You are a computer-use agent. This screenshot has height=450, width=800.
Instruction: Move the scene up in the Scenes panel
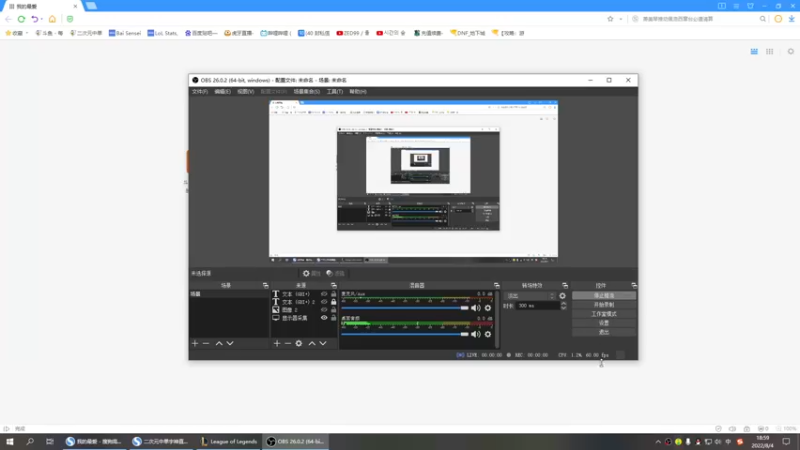[x=219, y=343]
